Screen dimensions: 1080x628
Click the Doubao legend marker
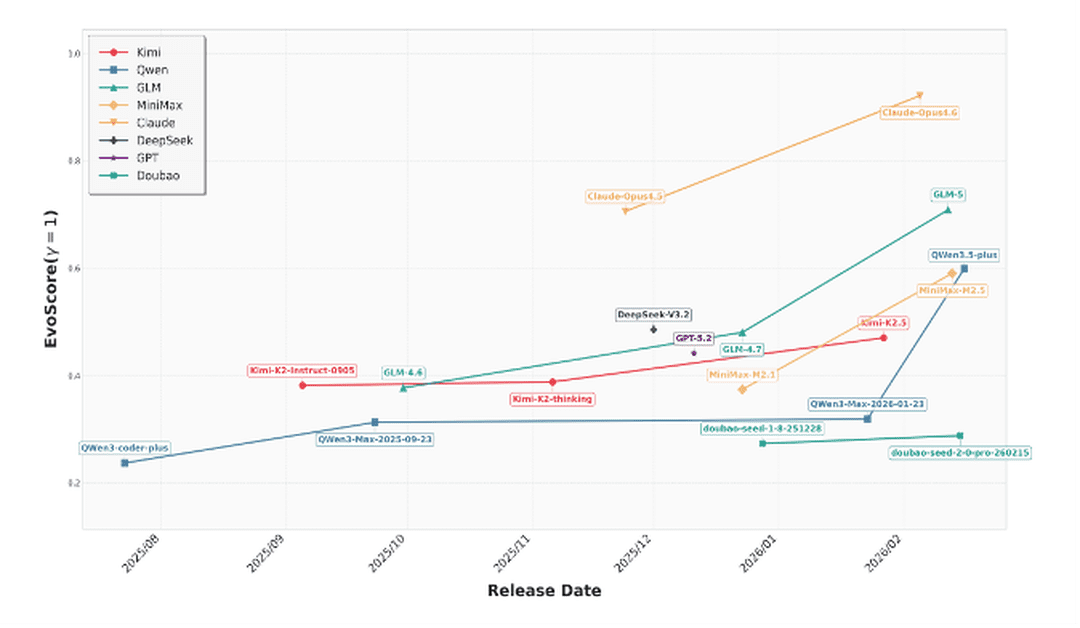click(113, 176)
